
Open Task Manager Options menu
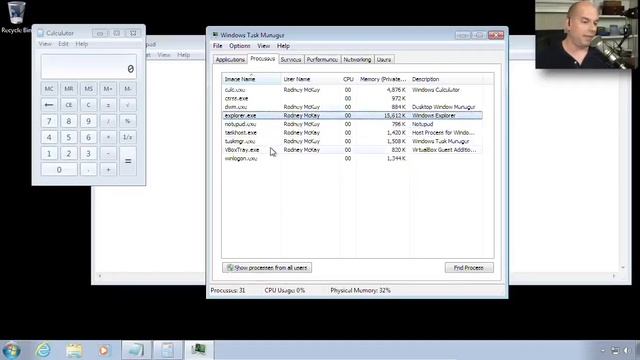(x=240, y=46)
